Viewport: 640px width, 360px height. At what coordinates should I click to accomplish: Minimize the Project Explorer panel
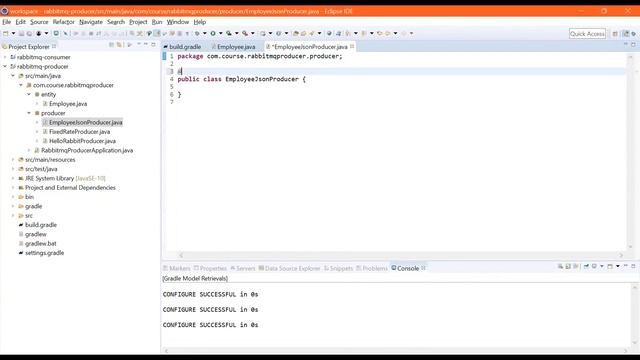(x=146, y=44)
